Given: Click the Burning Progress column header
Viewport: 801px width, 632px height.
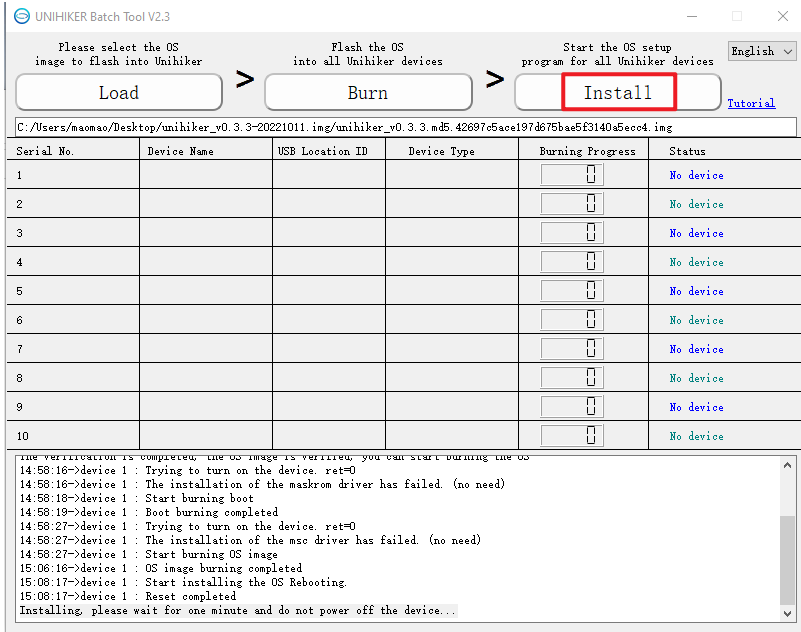Looking at the screenshot, I should 587,151.
